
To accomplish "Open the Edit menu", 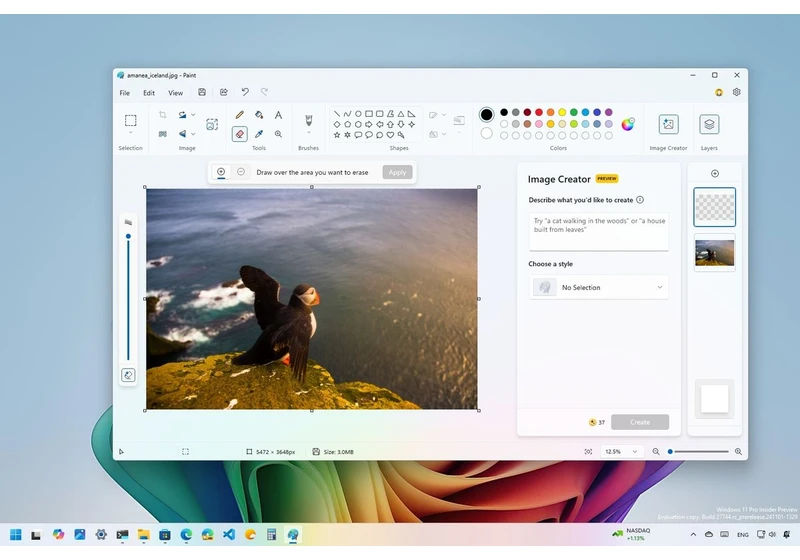I will pos(149,93).
